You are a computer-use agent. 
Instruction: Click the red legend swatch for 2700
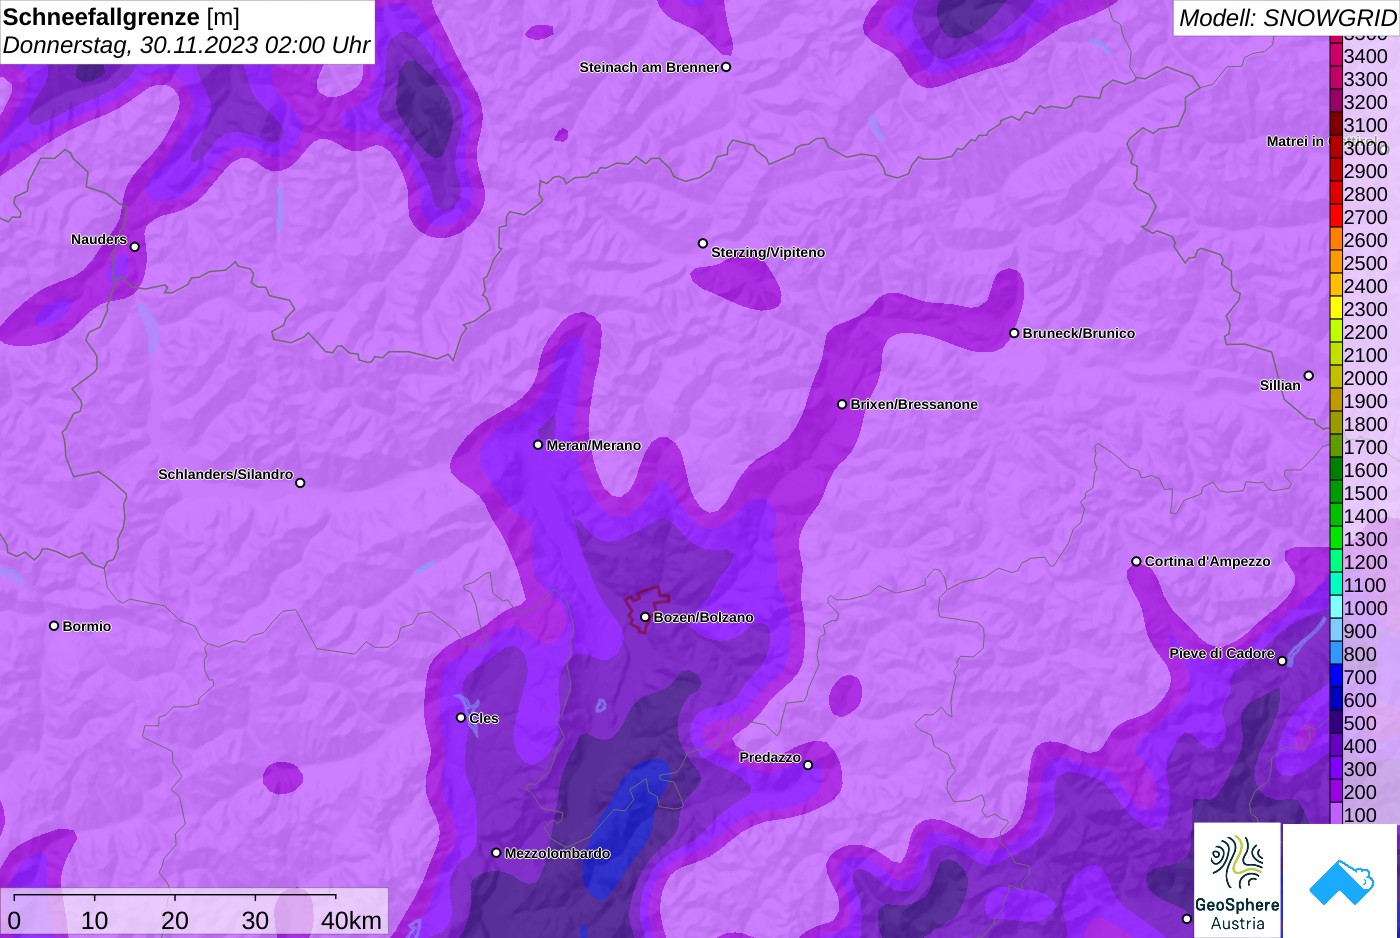point(1336,216)
